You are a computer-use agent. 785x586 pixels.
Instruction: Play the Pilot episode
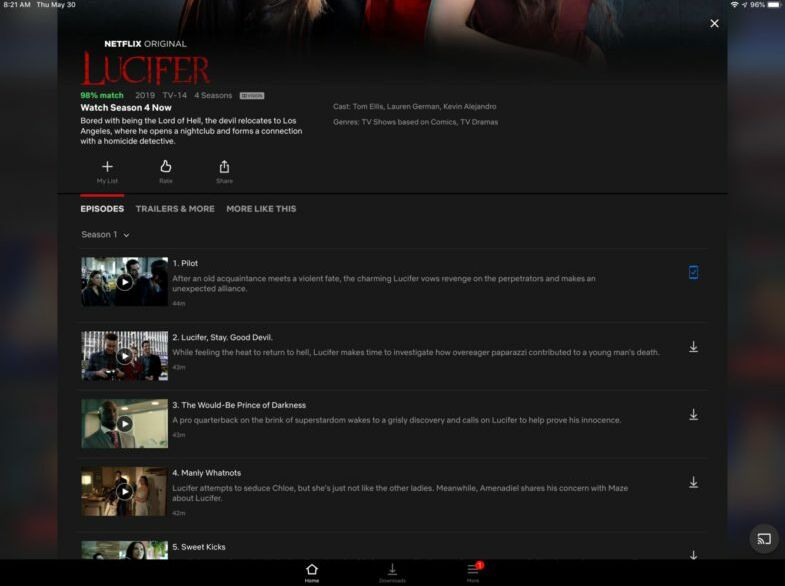point(125,282)
